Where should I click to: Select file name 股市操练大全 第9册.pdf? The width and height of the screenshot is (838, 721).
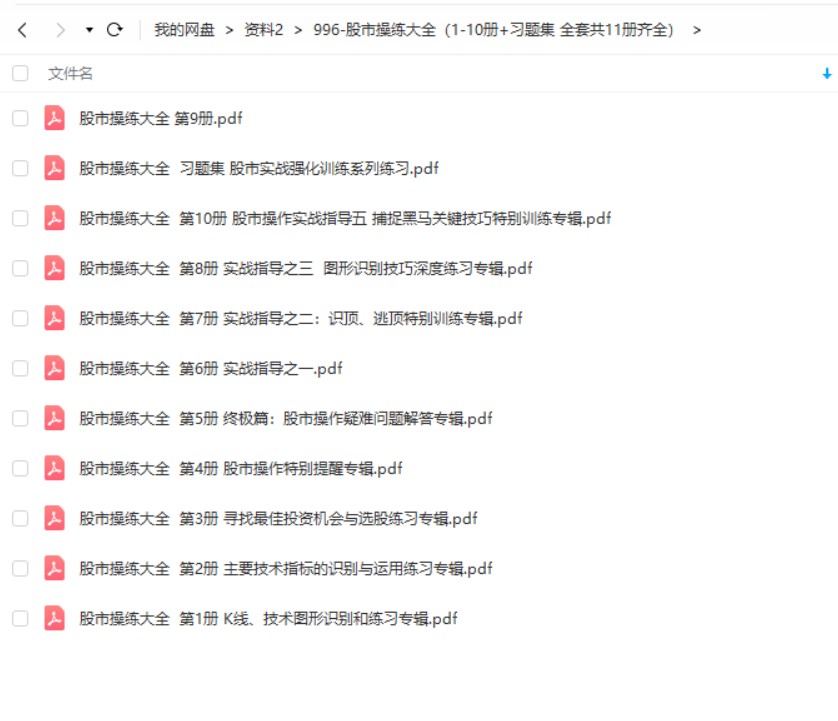pyautogui.click(x=161, y=118)
